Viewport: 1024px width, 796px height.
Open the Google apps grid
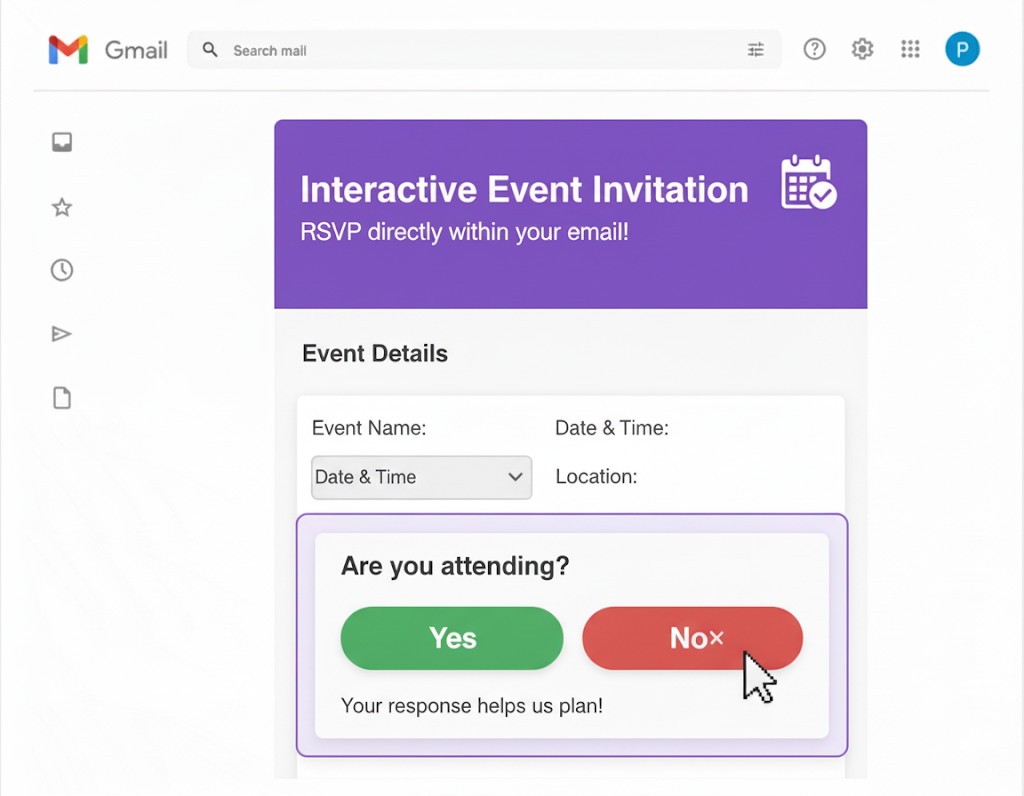910,49
